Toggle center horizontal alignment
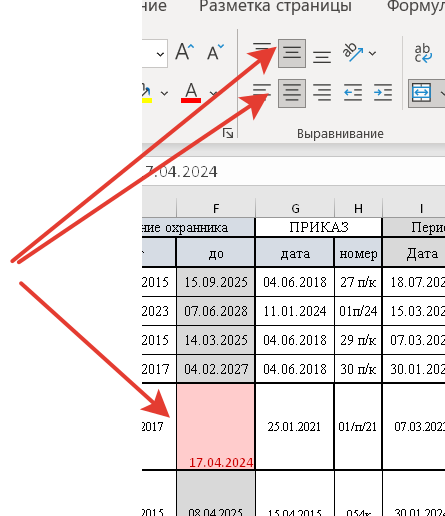The height and width of the screenshot is (516, 445). point(292,93)
